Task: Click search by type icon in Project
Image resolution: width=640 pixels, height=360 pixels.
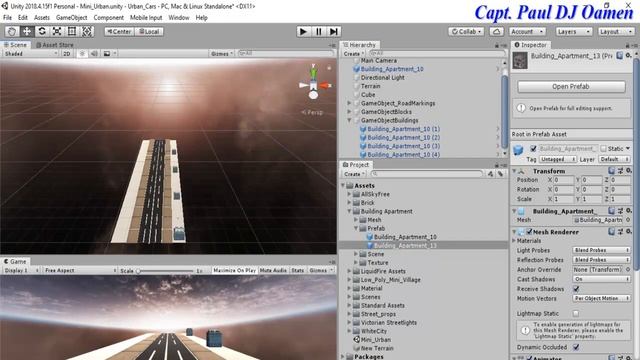Action: click(x=490, y=174)
